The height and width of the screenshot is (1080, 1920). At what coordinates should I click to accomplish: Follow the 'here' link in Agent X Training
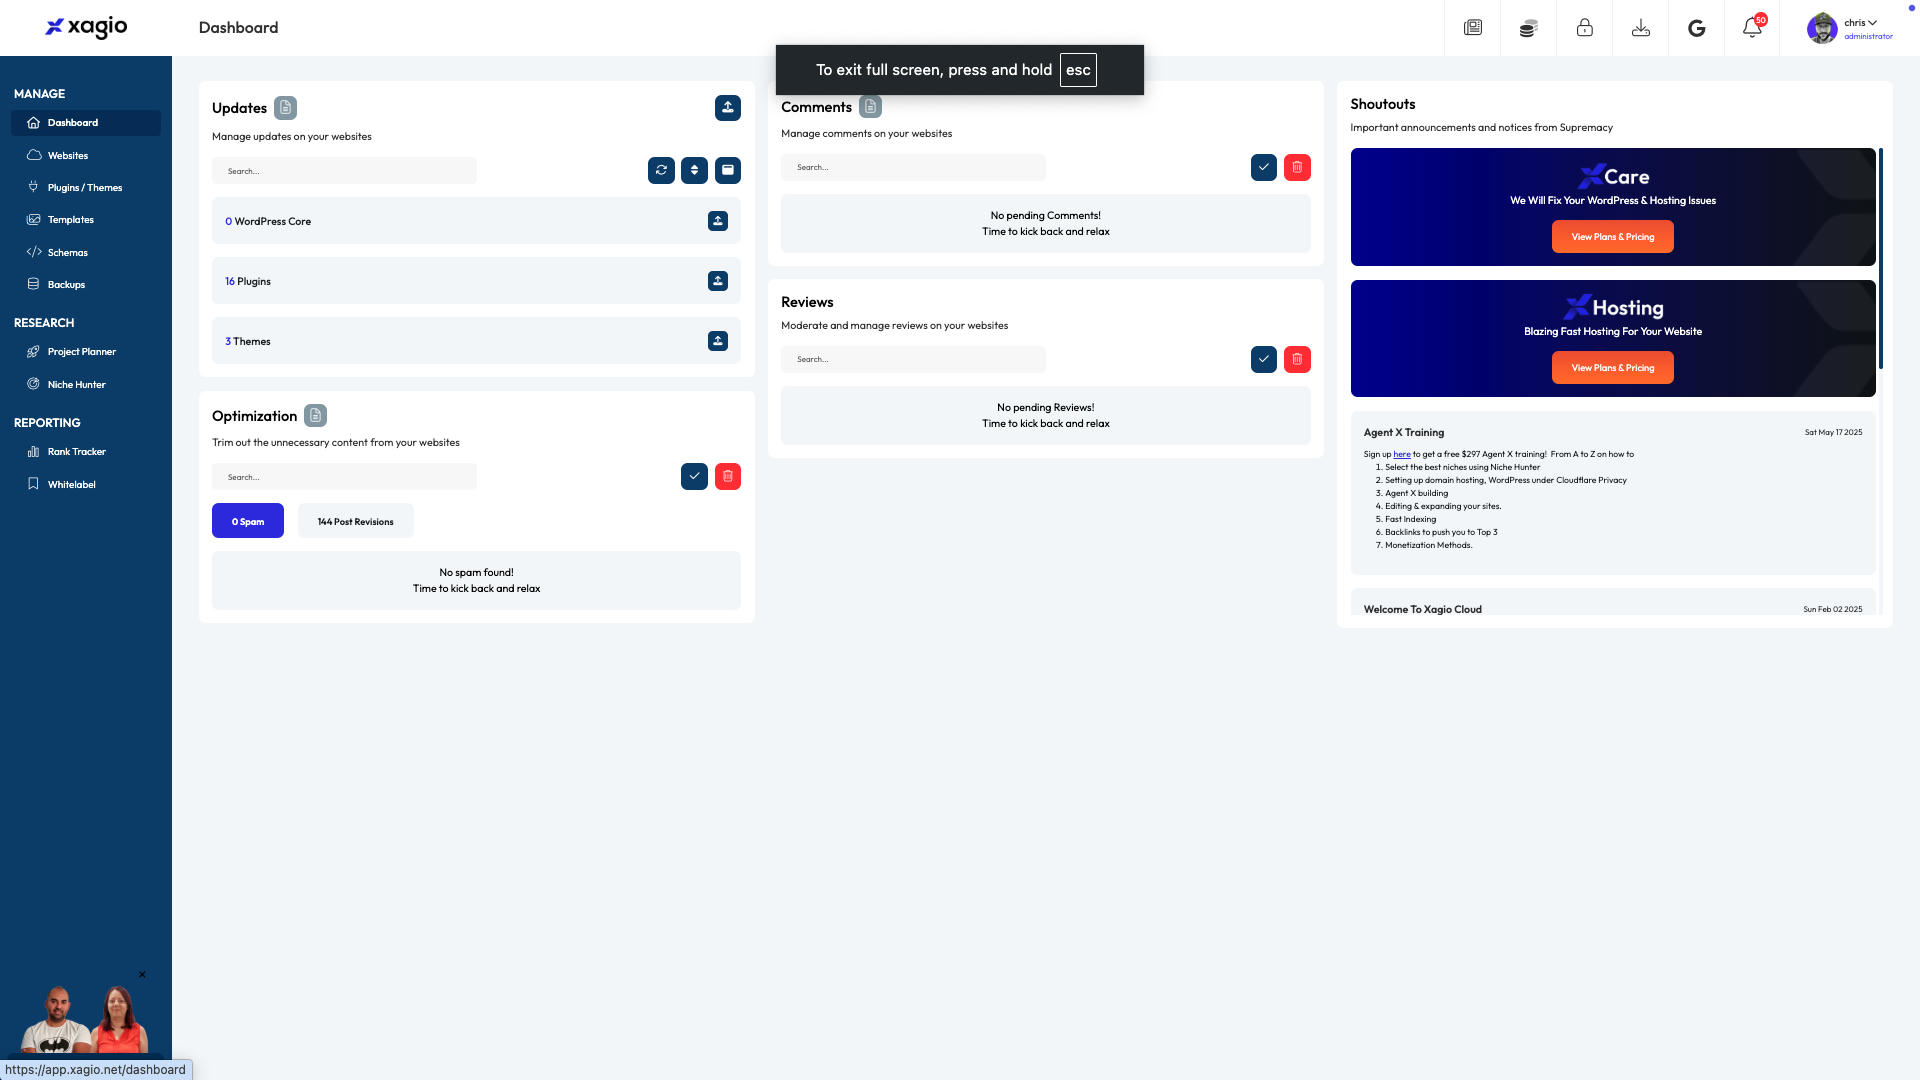[x=1402, y=454]
